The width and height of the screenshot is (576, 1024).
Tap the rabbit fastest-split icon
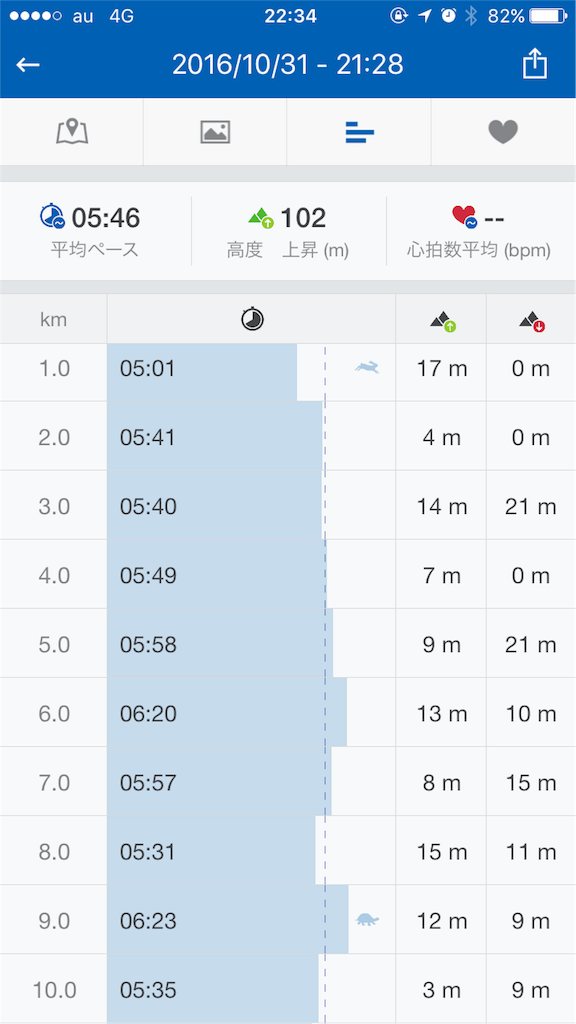367,368
